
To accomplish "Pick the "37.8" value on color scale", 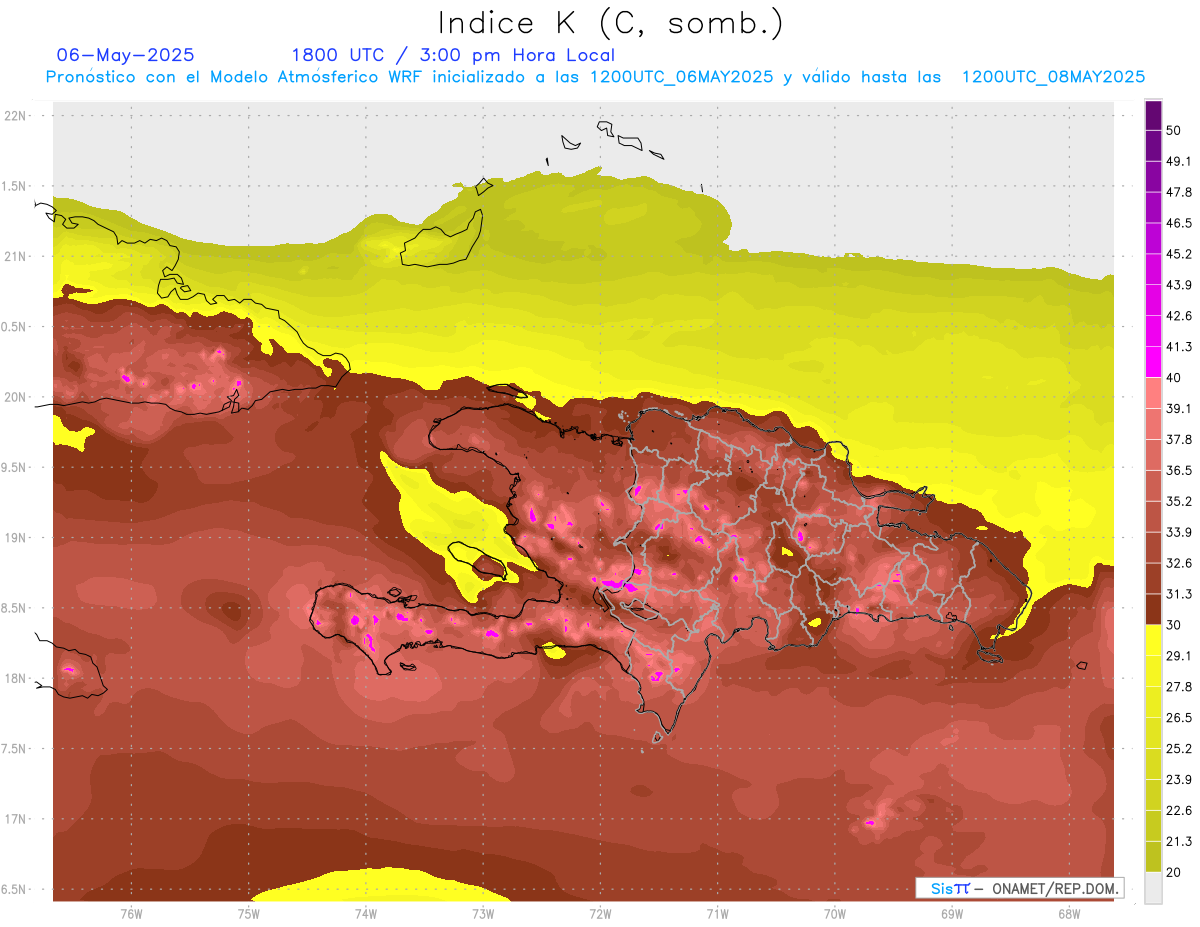I will click(x=1179, y=439).
